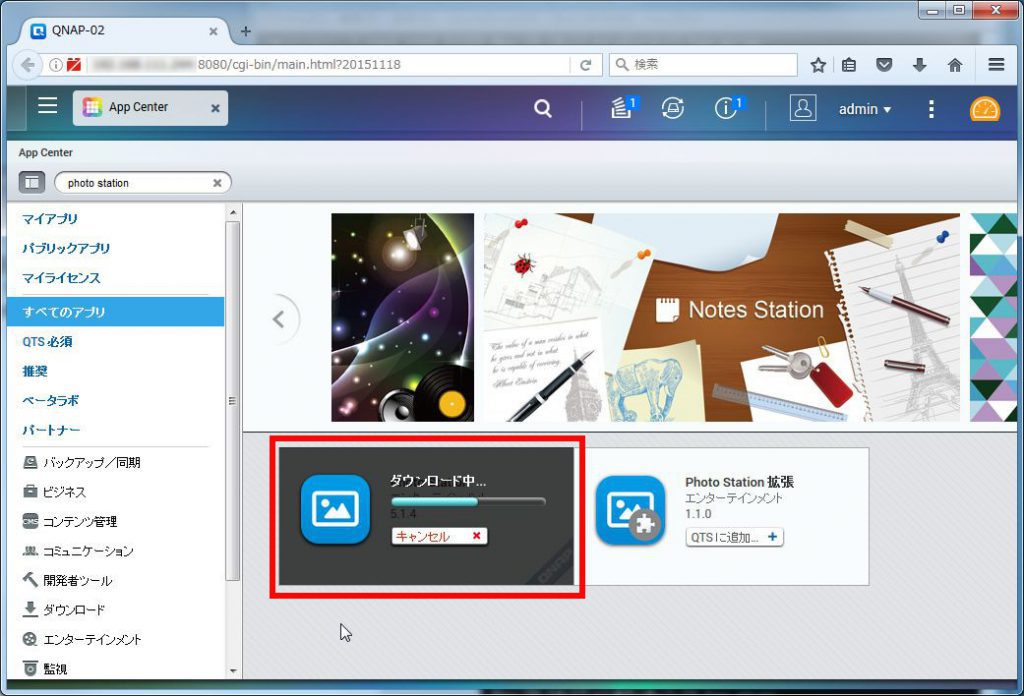Click the Photo Station 拡張 app icon

[x=630, y=510]
